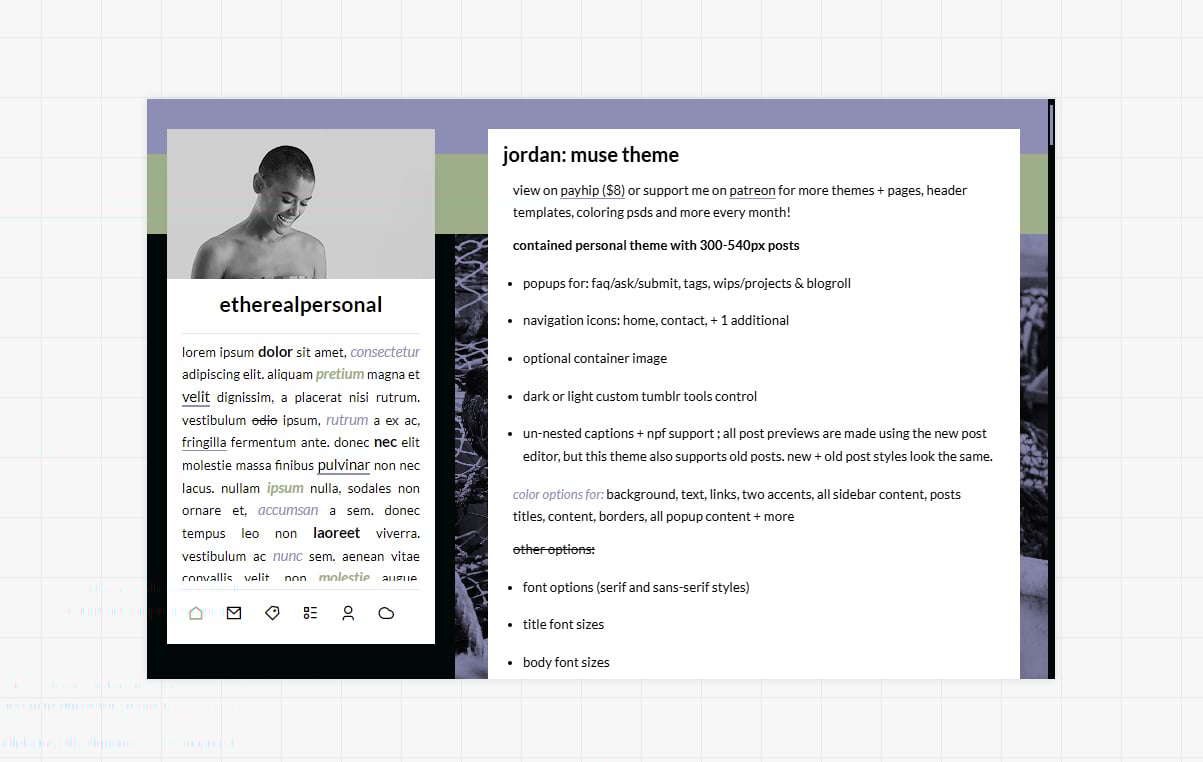Select the jordan: muse theme post title
The width and height of the screenshot is (1203, 762).
tap(591, 154)
